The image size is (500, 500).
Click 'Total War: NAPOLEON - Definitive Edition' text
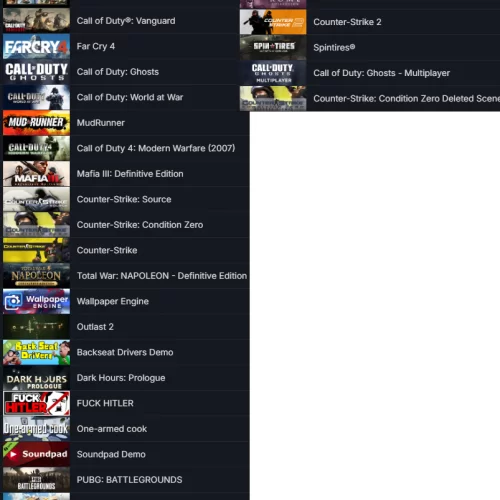(x=162, y=276)
